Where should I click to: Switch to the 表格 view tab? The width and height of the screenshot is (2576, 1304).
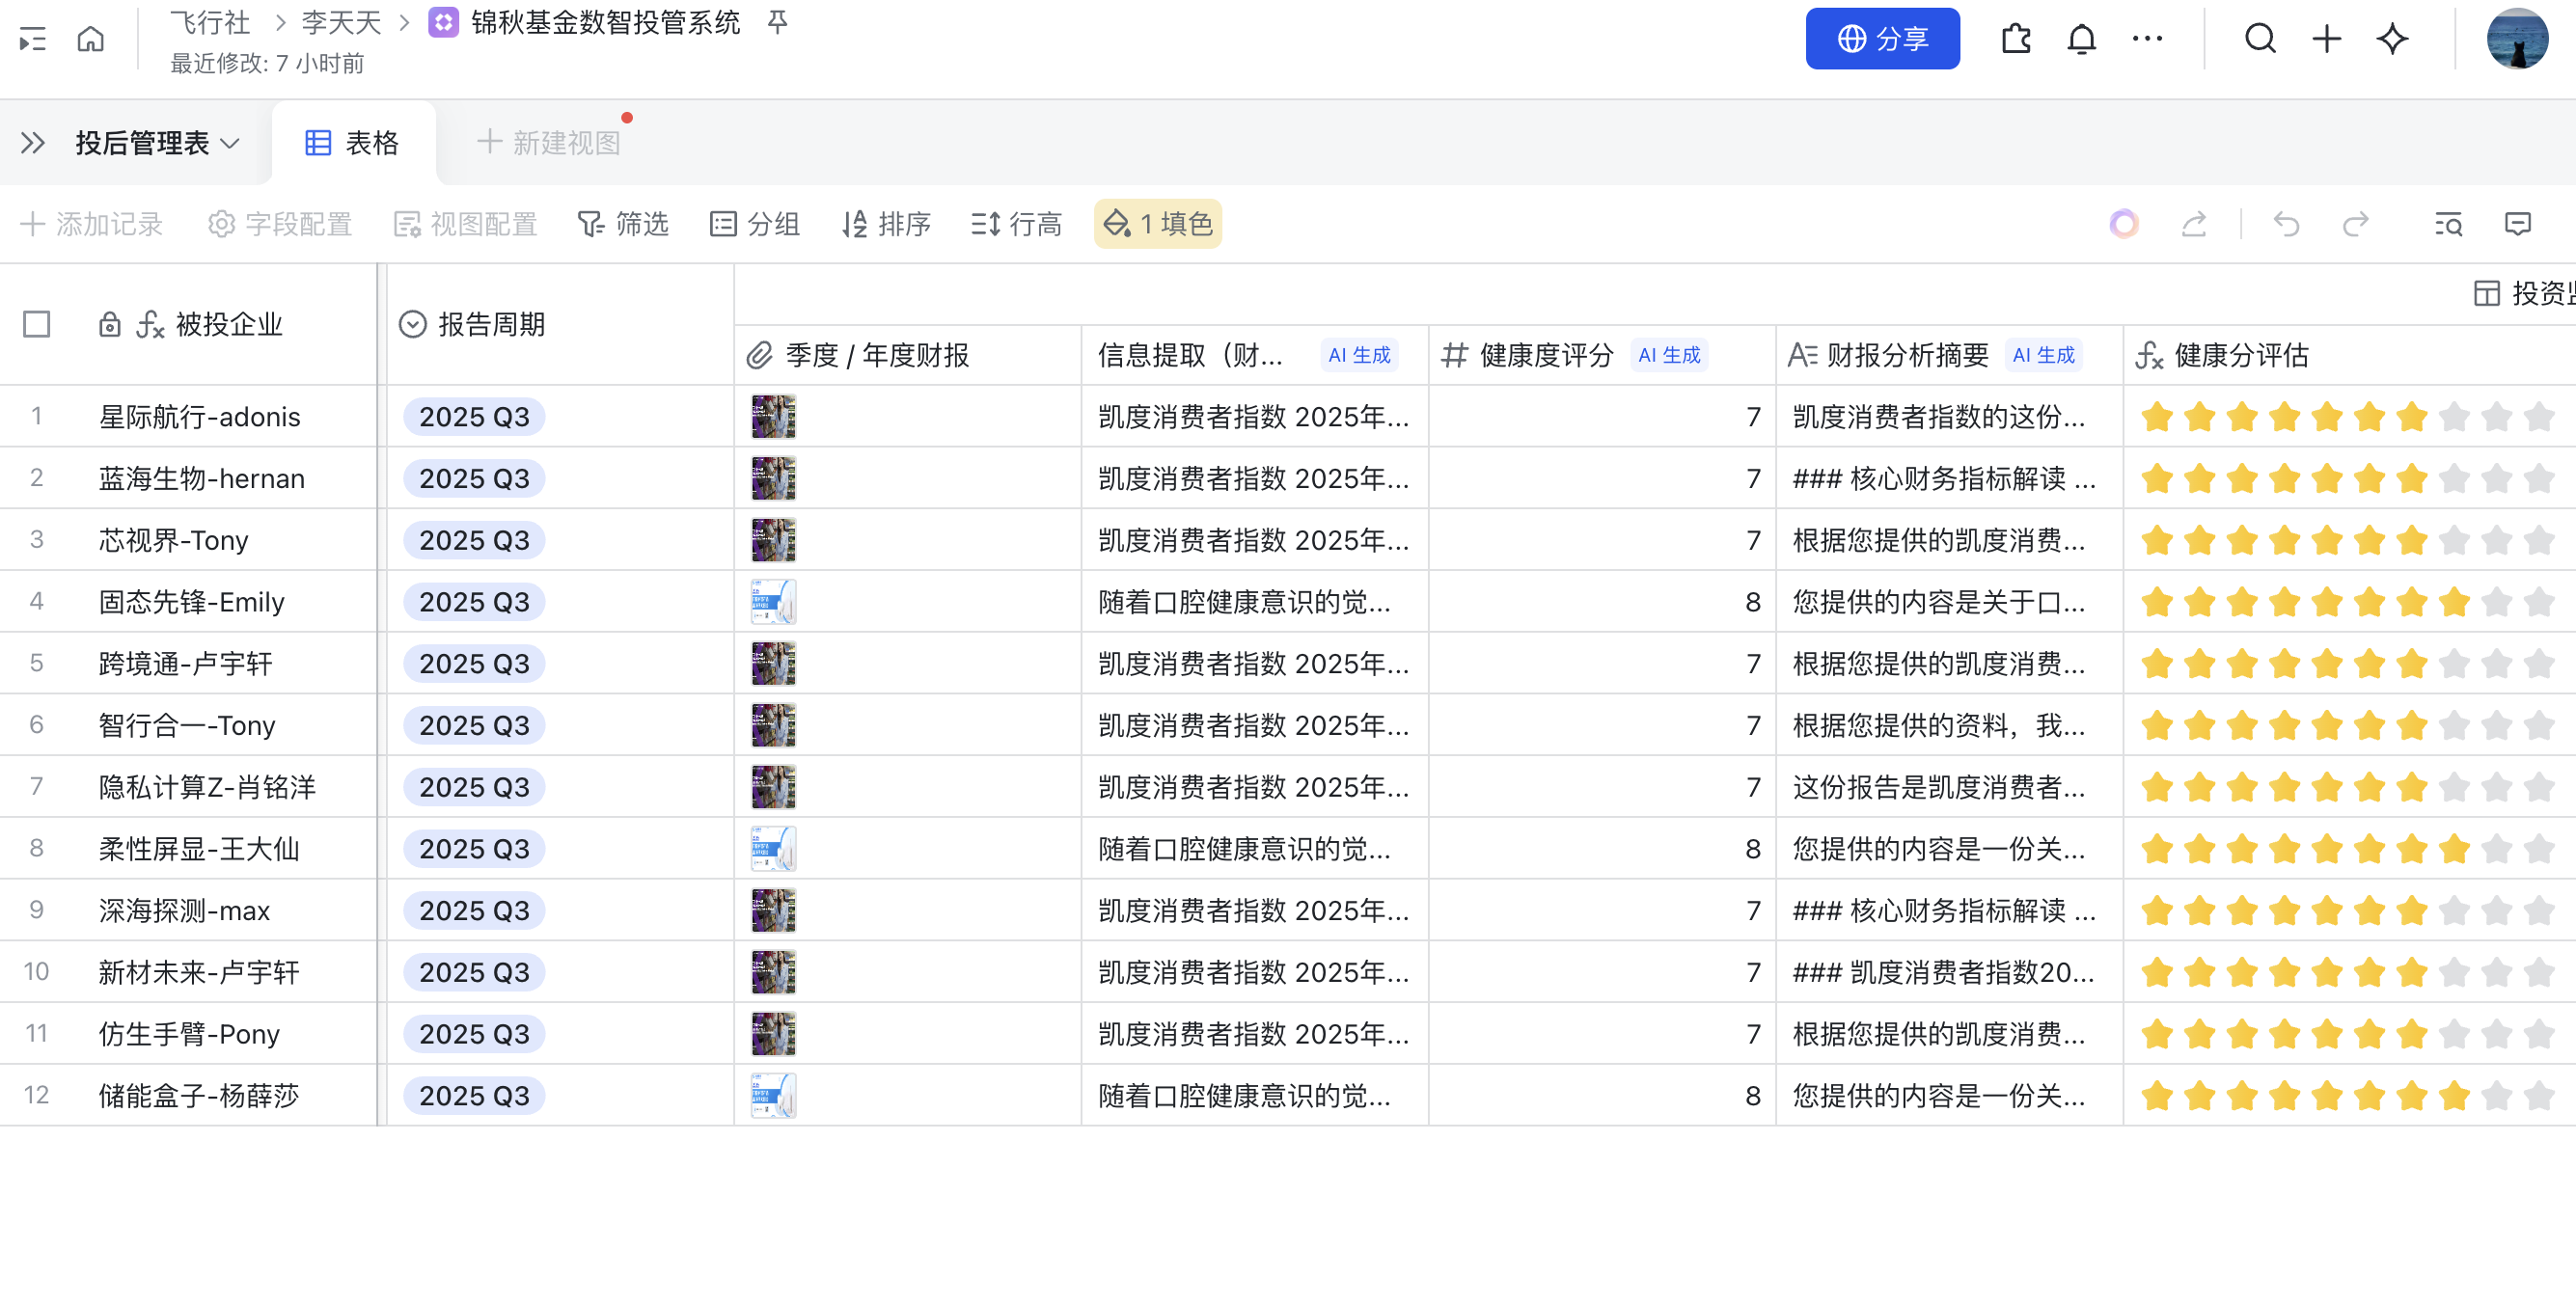[x=352, y=143]
